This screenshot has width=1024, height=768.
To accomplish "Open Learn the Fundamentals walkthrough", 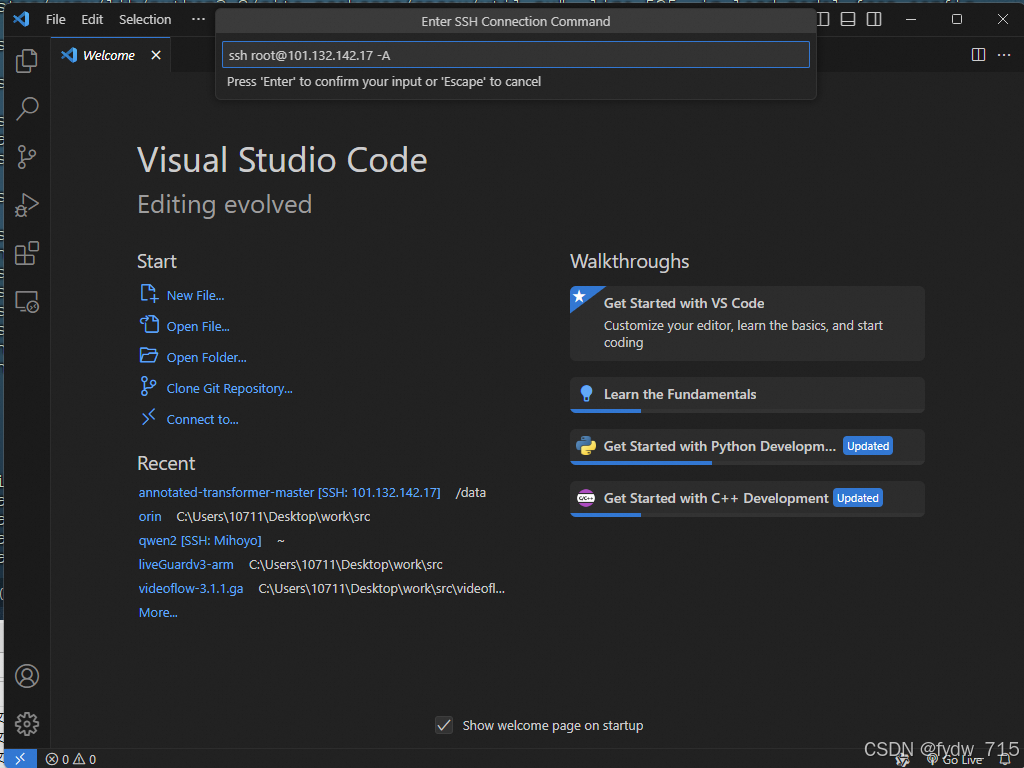I will (747, 394).
